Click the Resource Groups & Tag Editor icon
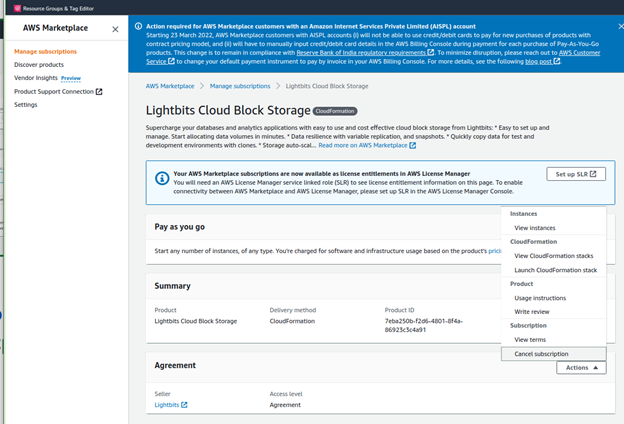 point(17,8)
